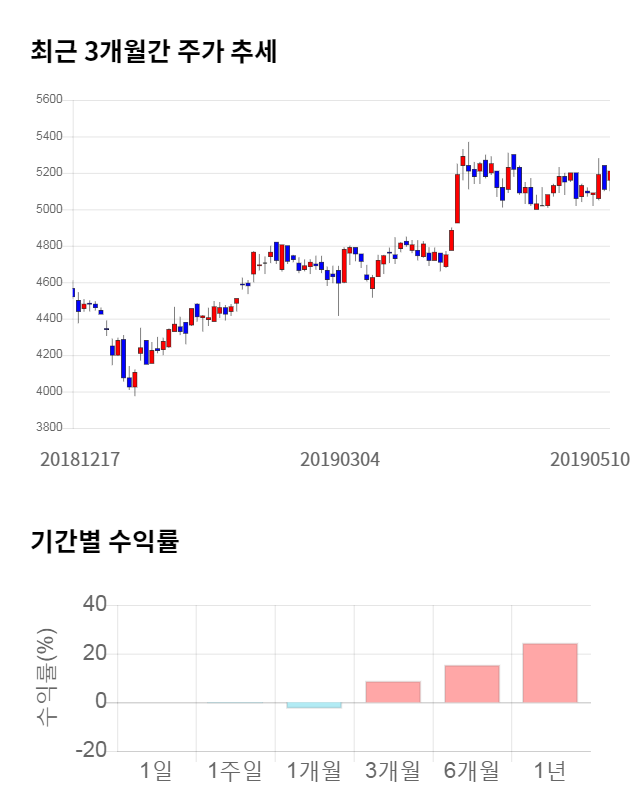Click the 1일 x-axis label
The image size is (640, 810).
(157, 771)
